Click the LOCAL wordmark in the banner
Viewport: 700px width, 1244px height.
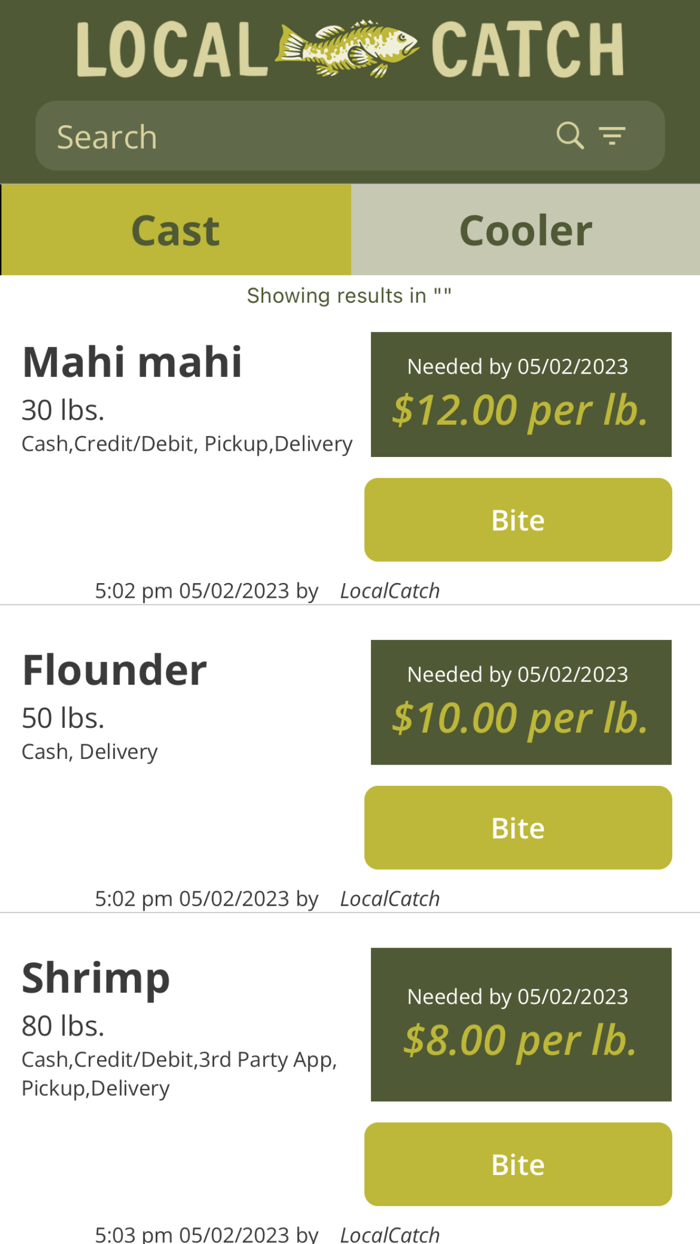coord(170,48)
